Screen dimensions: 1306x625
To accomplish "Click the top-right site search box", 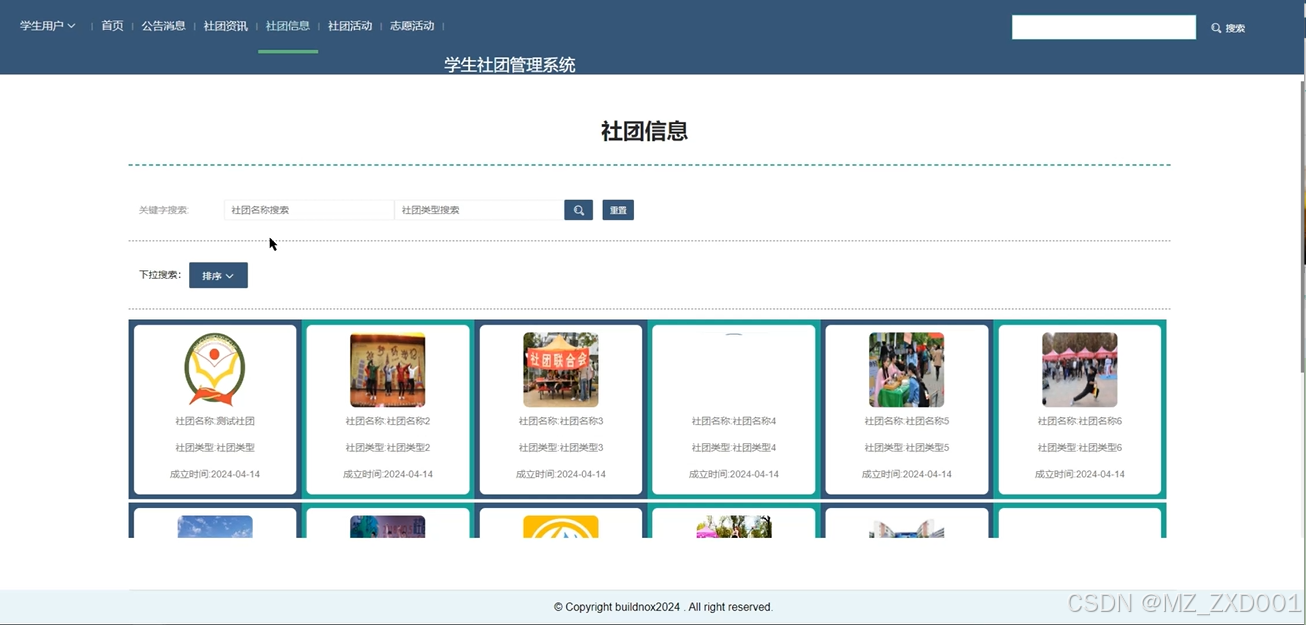I will pos(1104,27).
